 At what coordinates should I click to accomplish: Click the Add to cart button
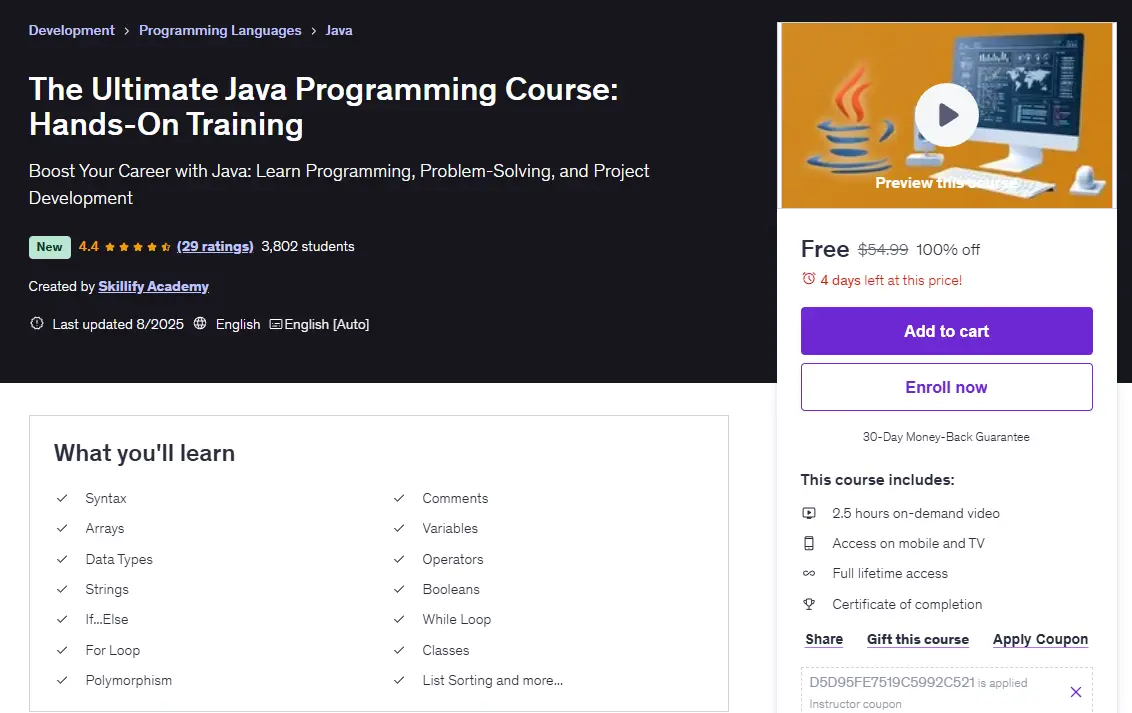click(946, 331)
